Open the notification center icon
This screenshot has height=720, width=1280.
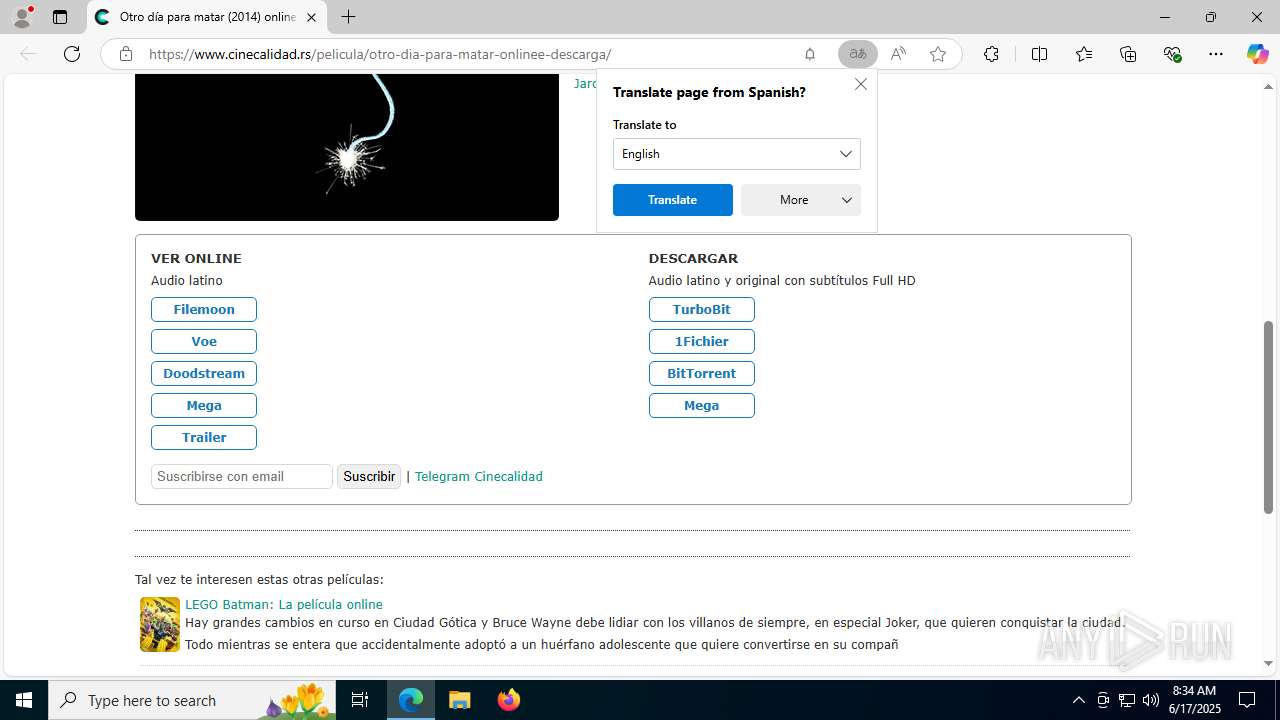(x=1247, y=700)
